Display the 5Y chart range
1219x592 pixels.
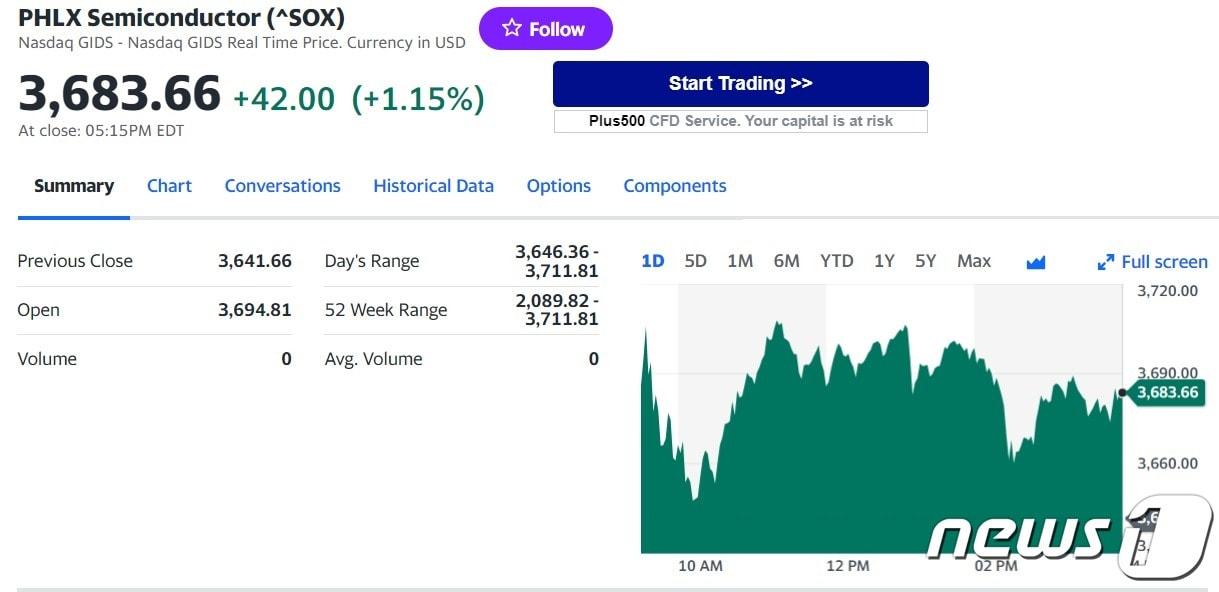(925, 261)
